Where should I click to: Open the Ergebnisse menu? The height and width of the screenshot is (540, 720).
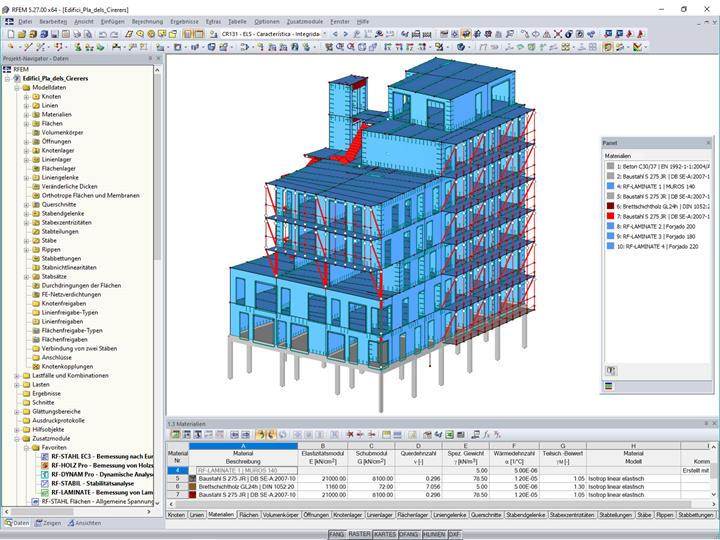point(184,22)
